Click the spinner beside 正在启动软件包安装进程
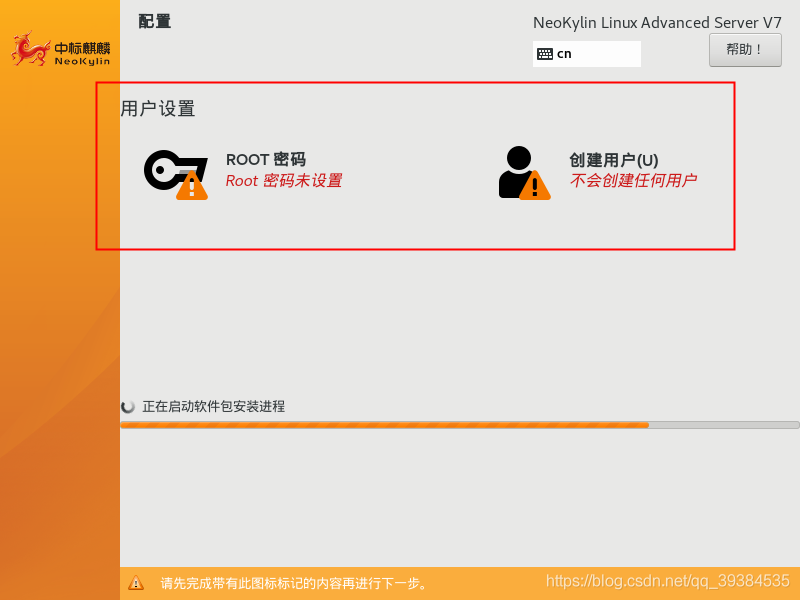Viewport: 800px width, 600px height. [128, 407]
